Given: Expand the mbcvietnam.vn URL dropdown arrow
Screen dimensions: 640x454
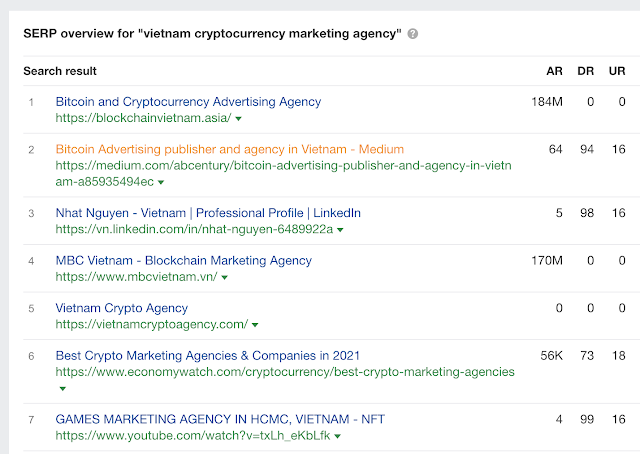Looking at the screenshot, I should point(226,277).
